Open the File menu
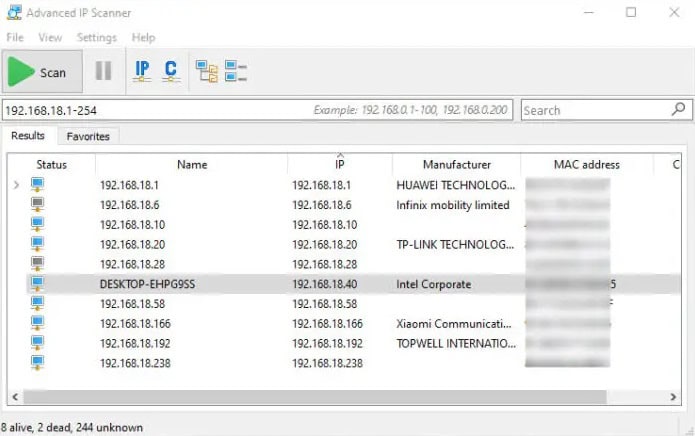 coord(15,38)
